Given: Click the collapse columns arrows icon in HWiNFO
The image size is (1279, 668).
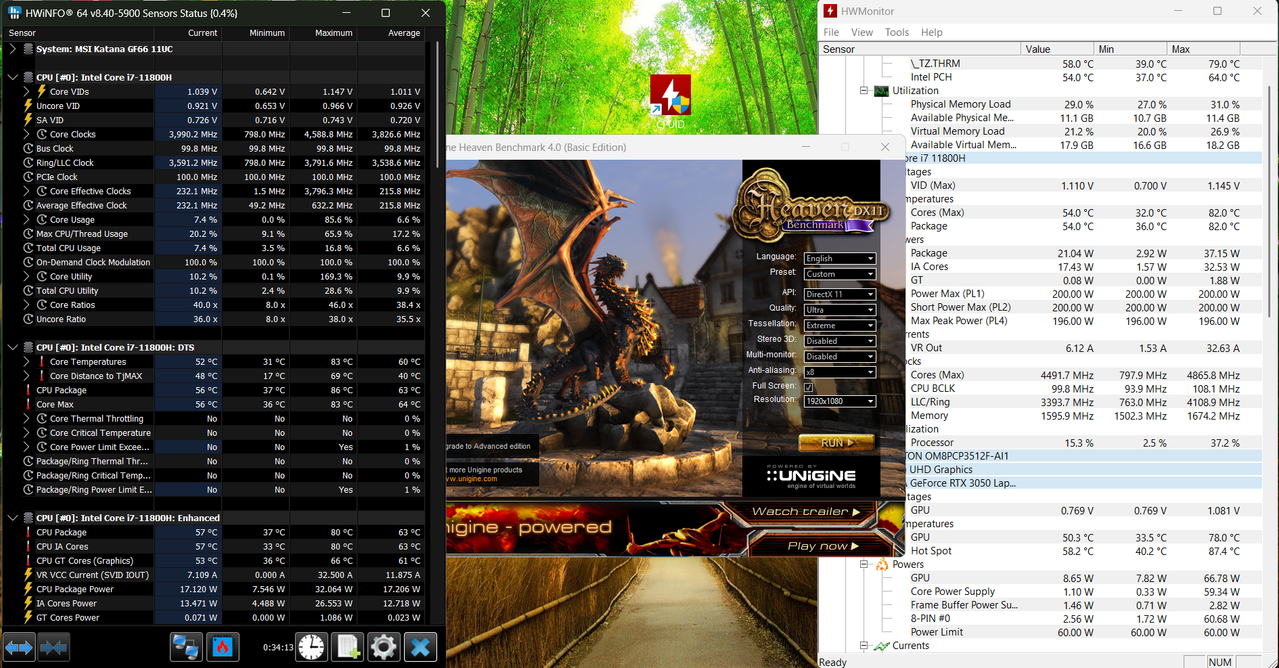Looking at the screenshot, I should pyautogui.click(x=53, y=646).
